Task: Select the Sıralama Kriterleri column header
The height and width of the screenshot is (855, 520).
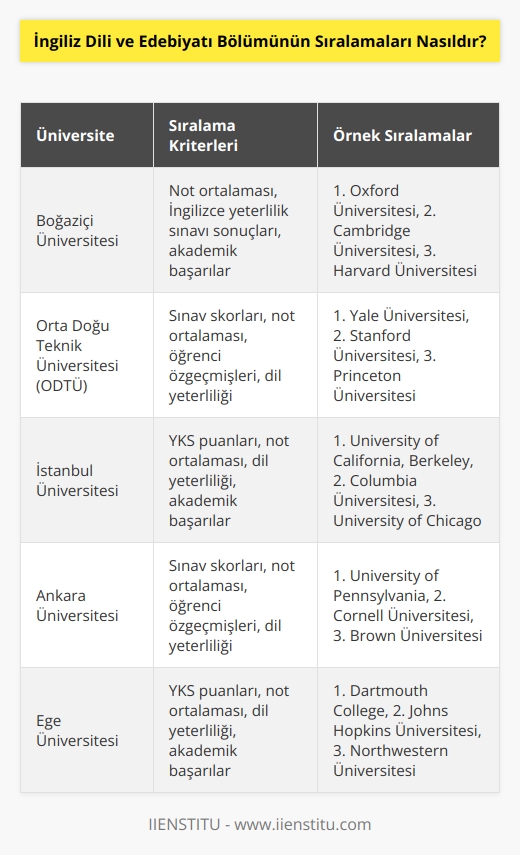Action: (235, 135)
